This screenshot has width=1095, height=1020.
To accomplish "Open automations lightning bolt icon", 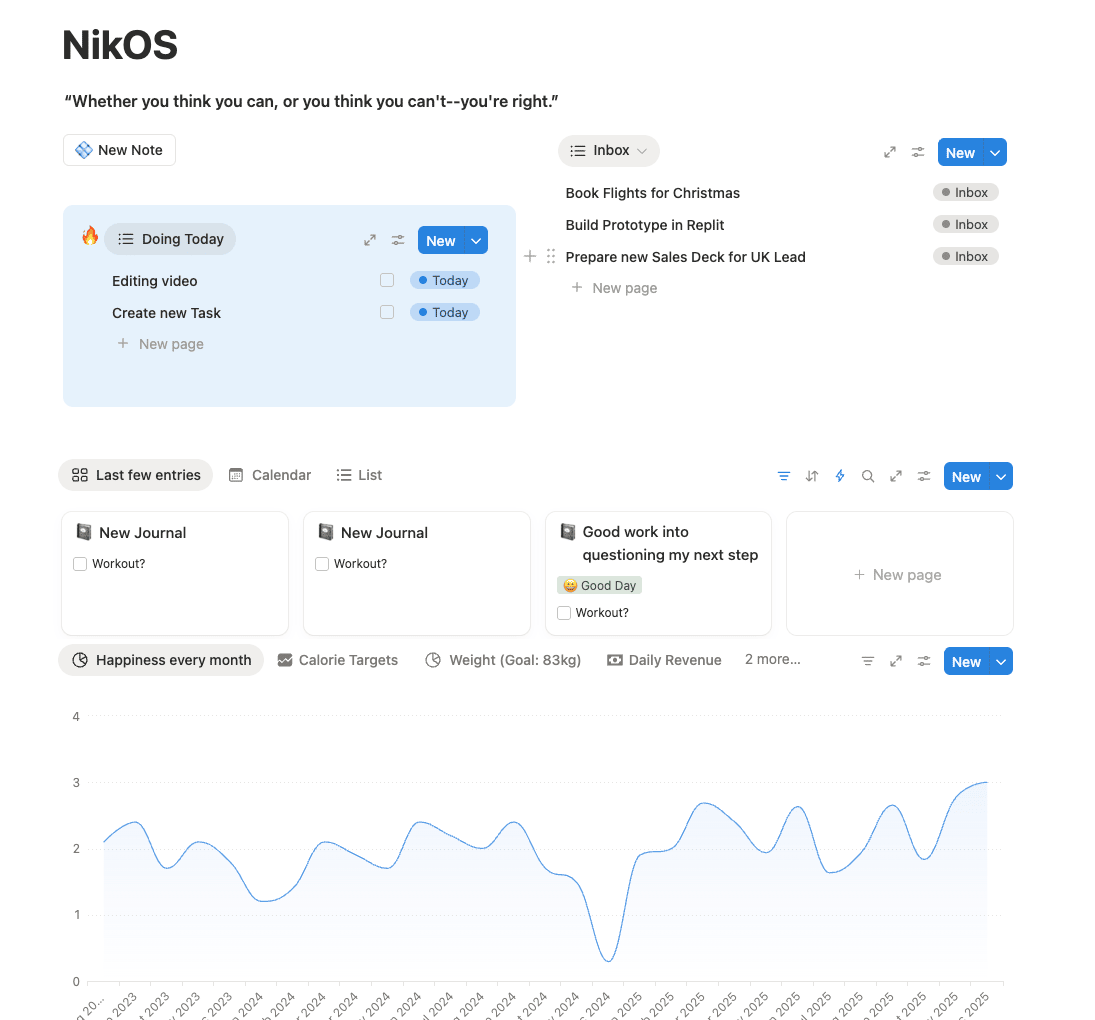I will [x=840, y=476].
